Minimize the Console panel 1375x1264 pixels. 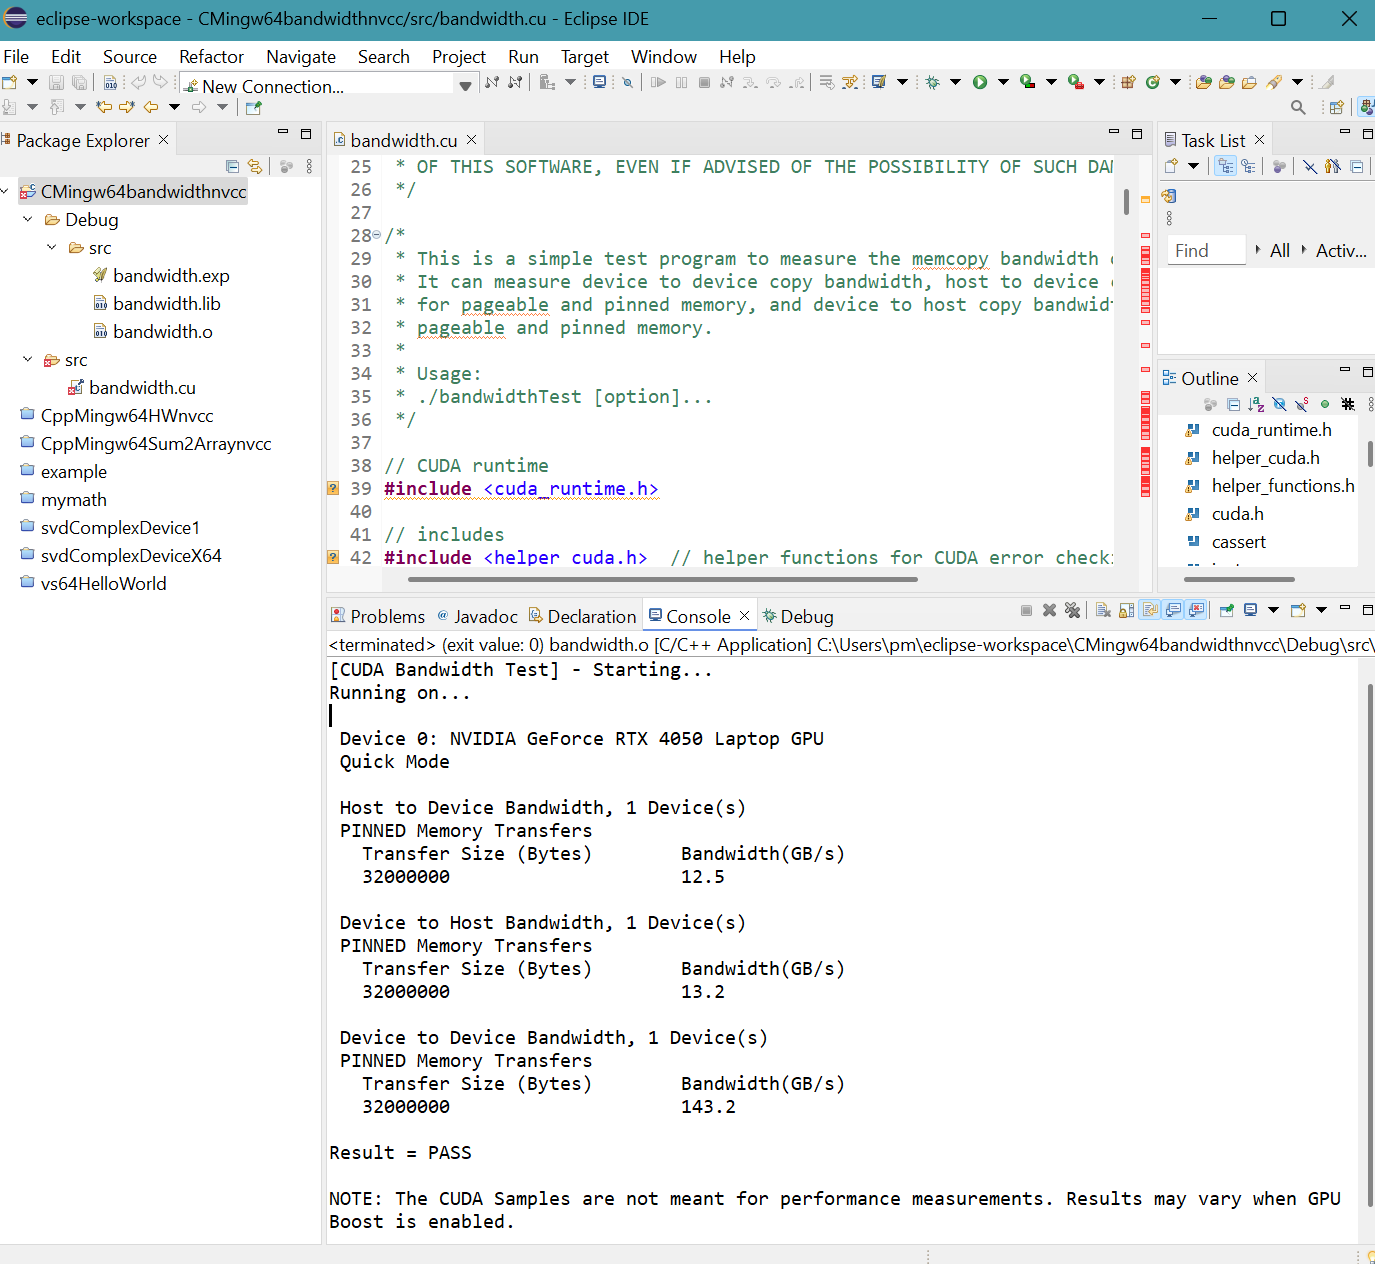tap(1345, 607)
